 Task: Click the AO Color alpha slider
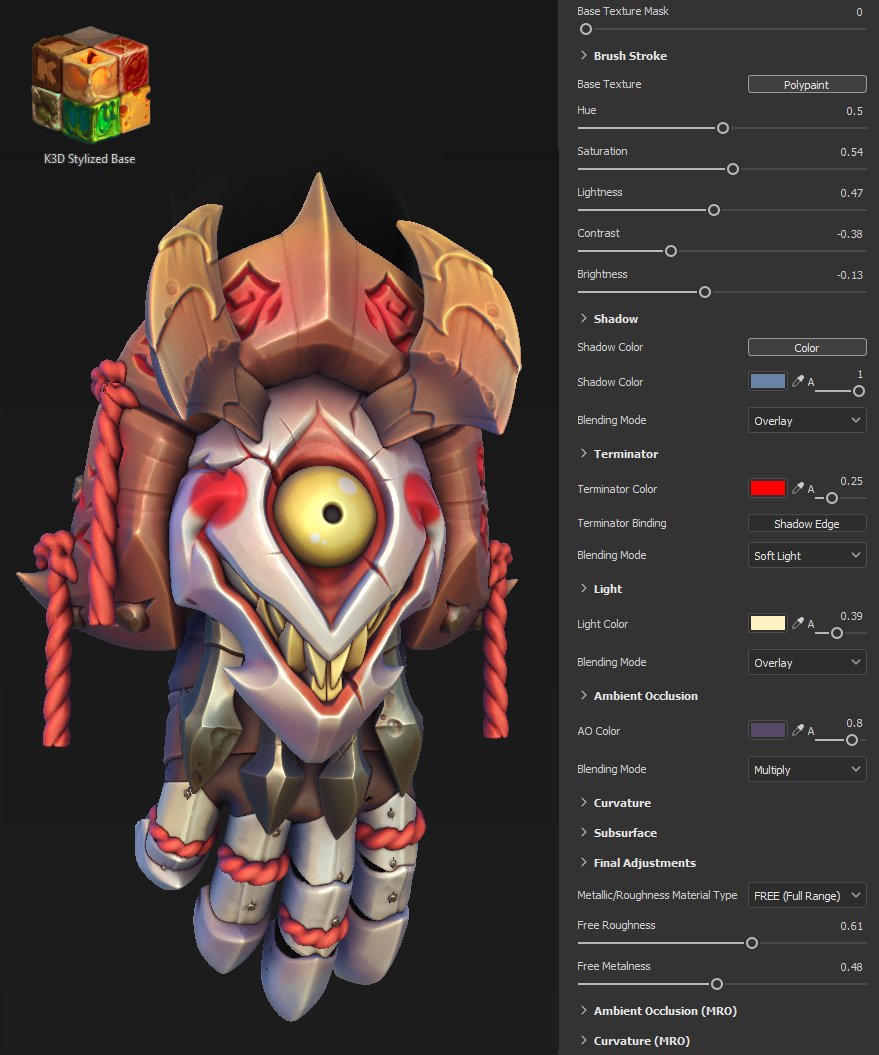(x=841, y=740)
